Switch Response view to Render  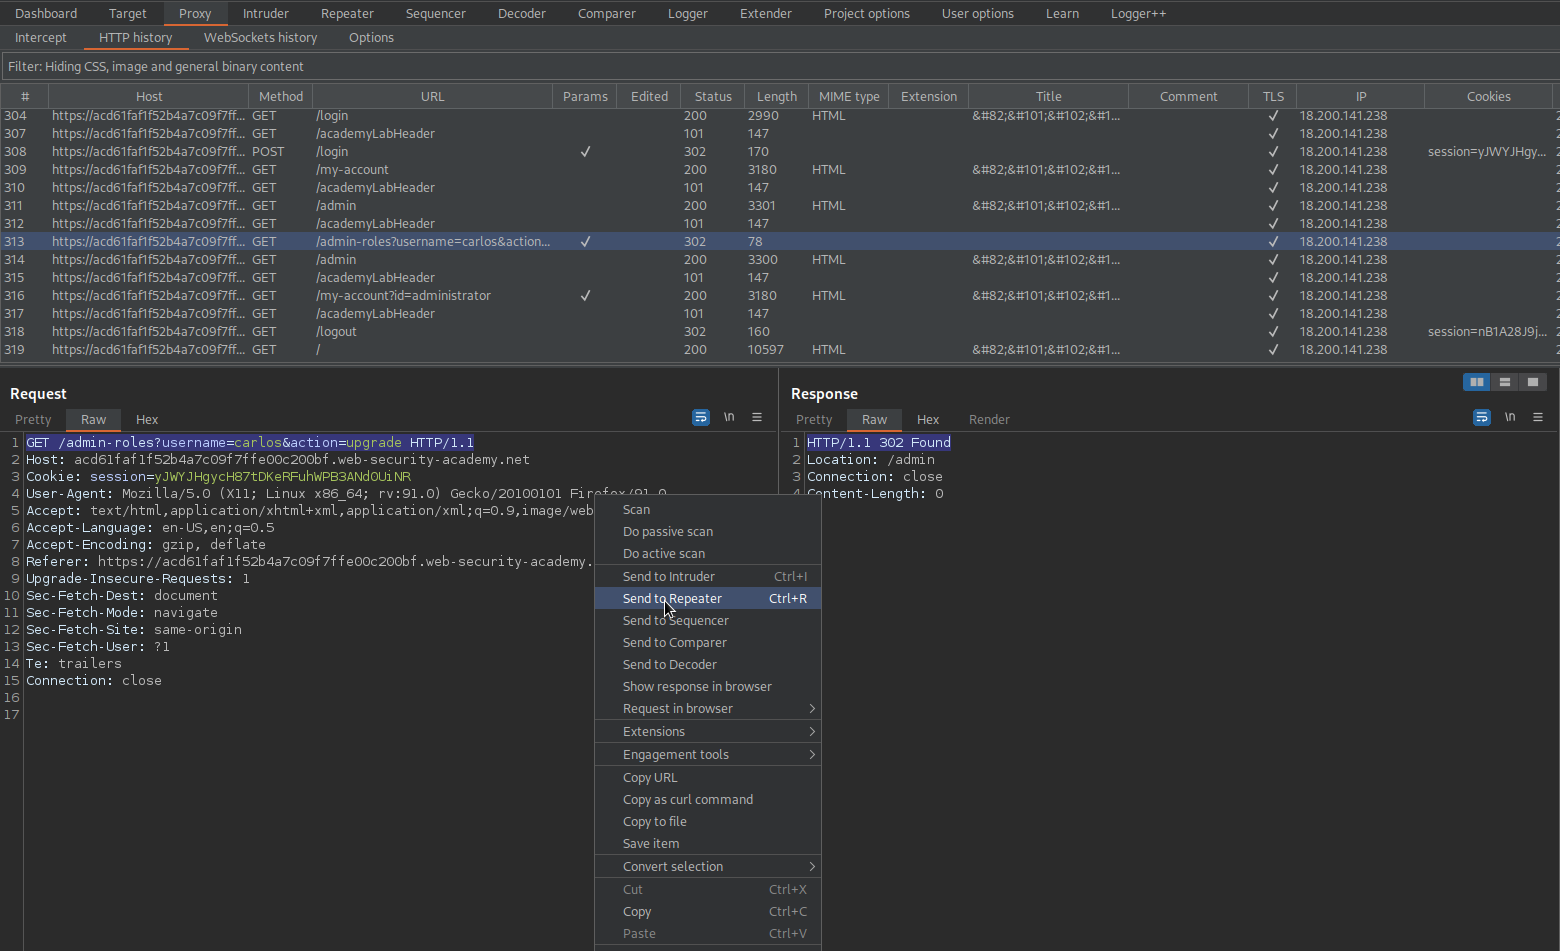[x=989, y=419]
